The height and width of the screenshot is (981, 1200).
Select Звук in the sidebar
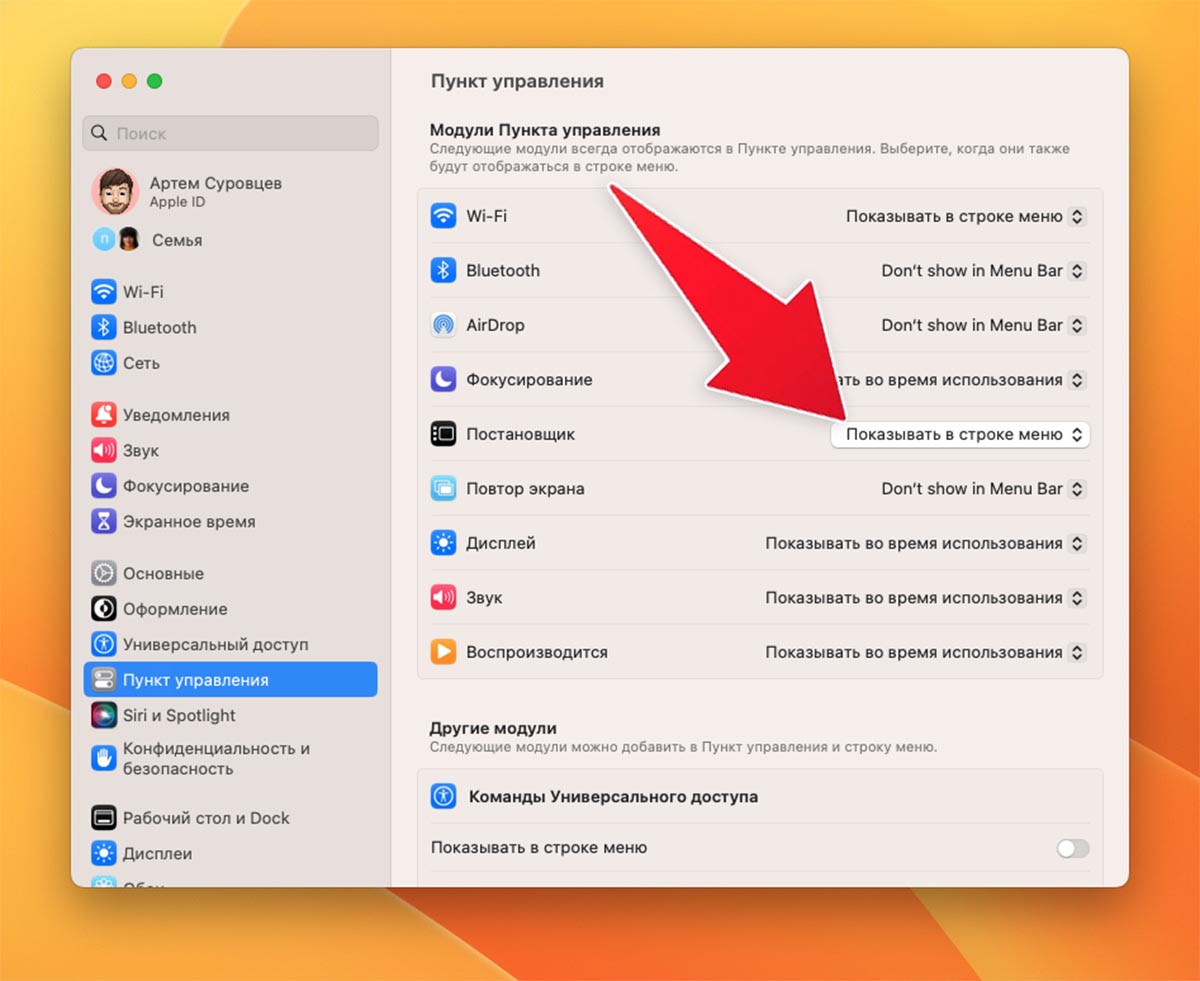[231, 450]
